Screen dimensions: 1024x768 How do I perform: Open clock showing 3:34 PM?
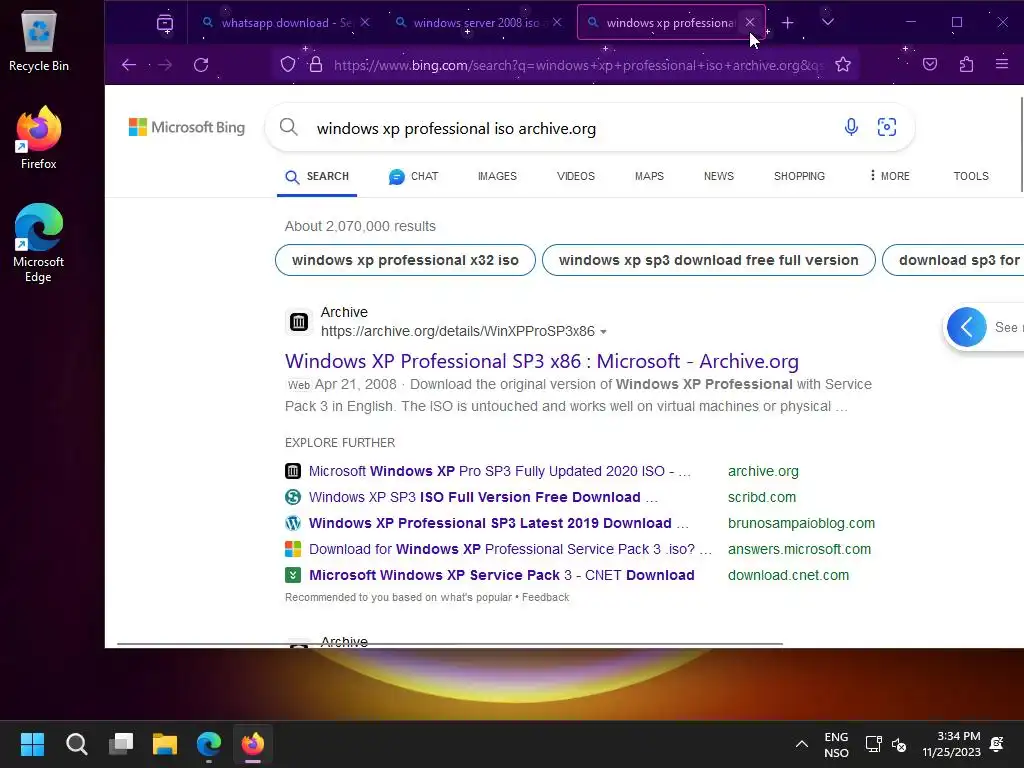[952, 744]
